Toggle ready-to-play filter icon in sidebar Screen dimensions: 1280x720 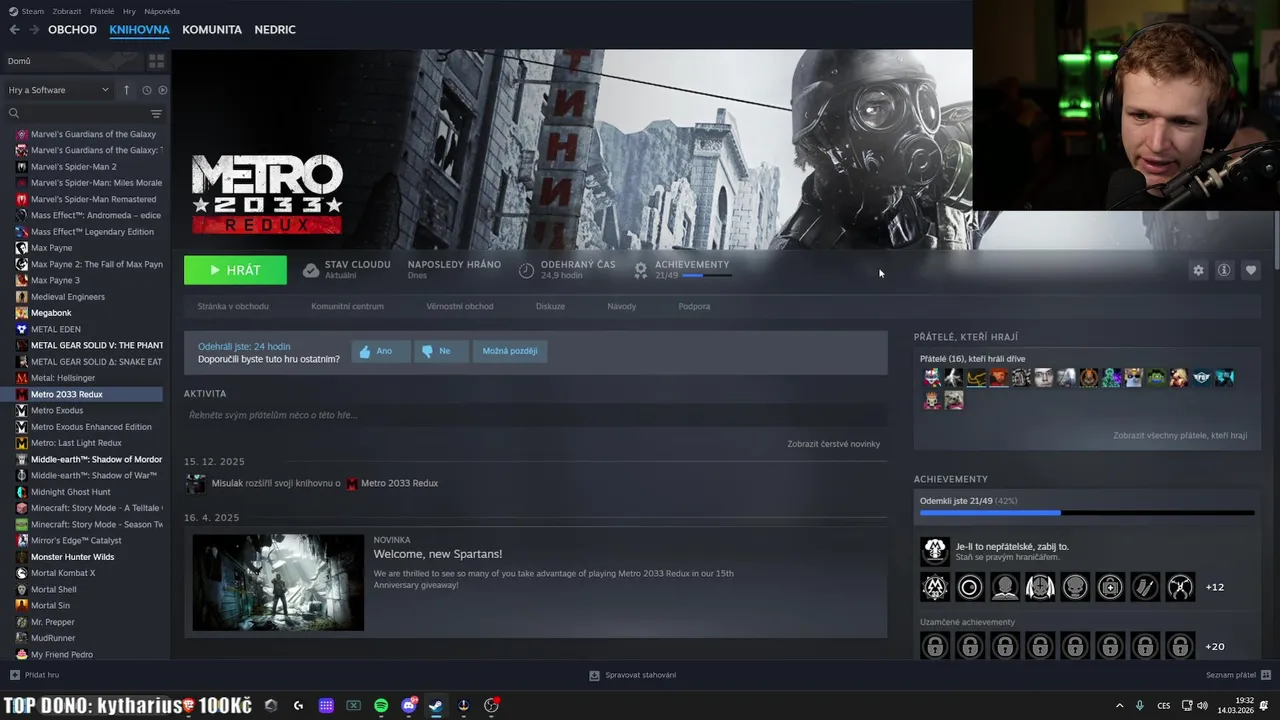pos(163,90)
